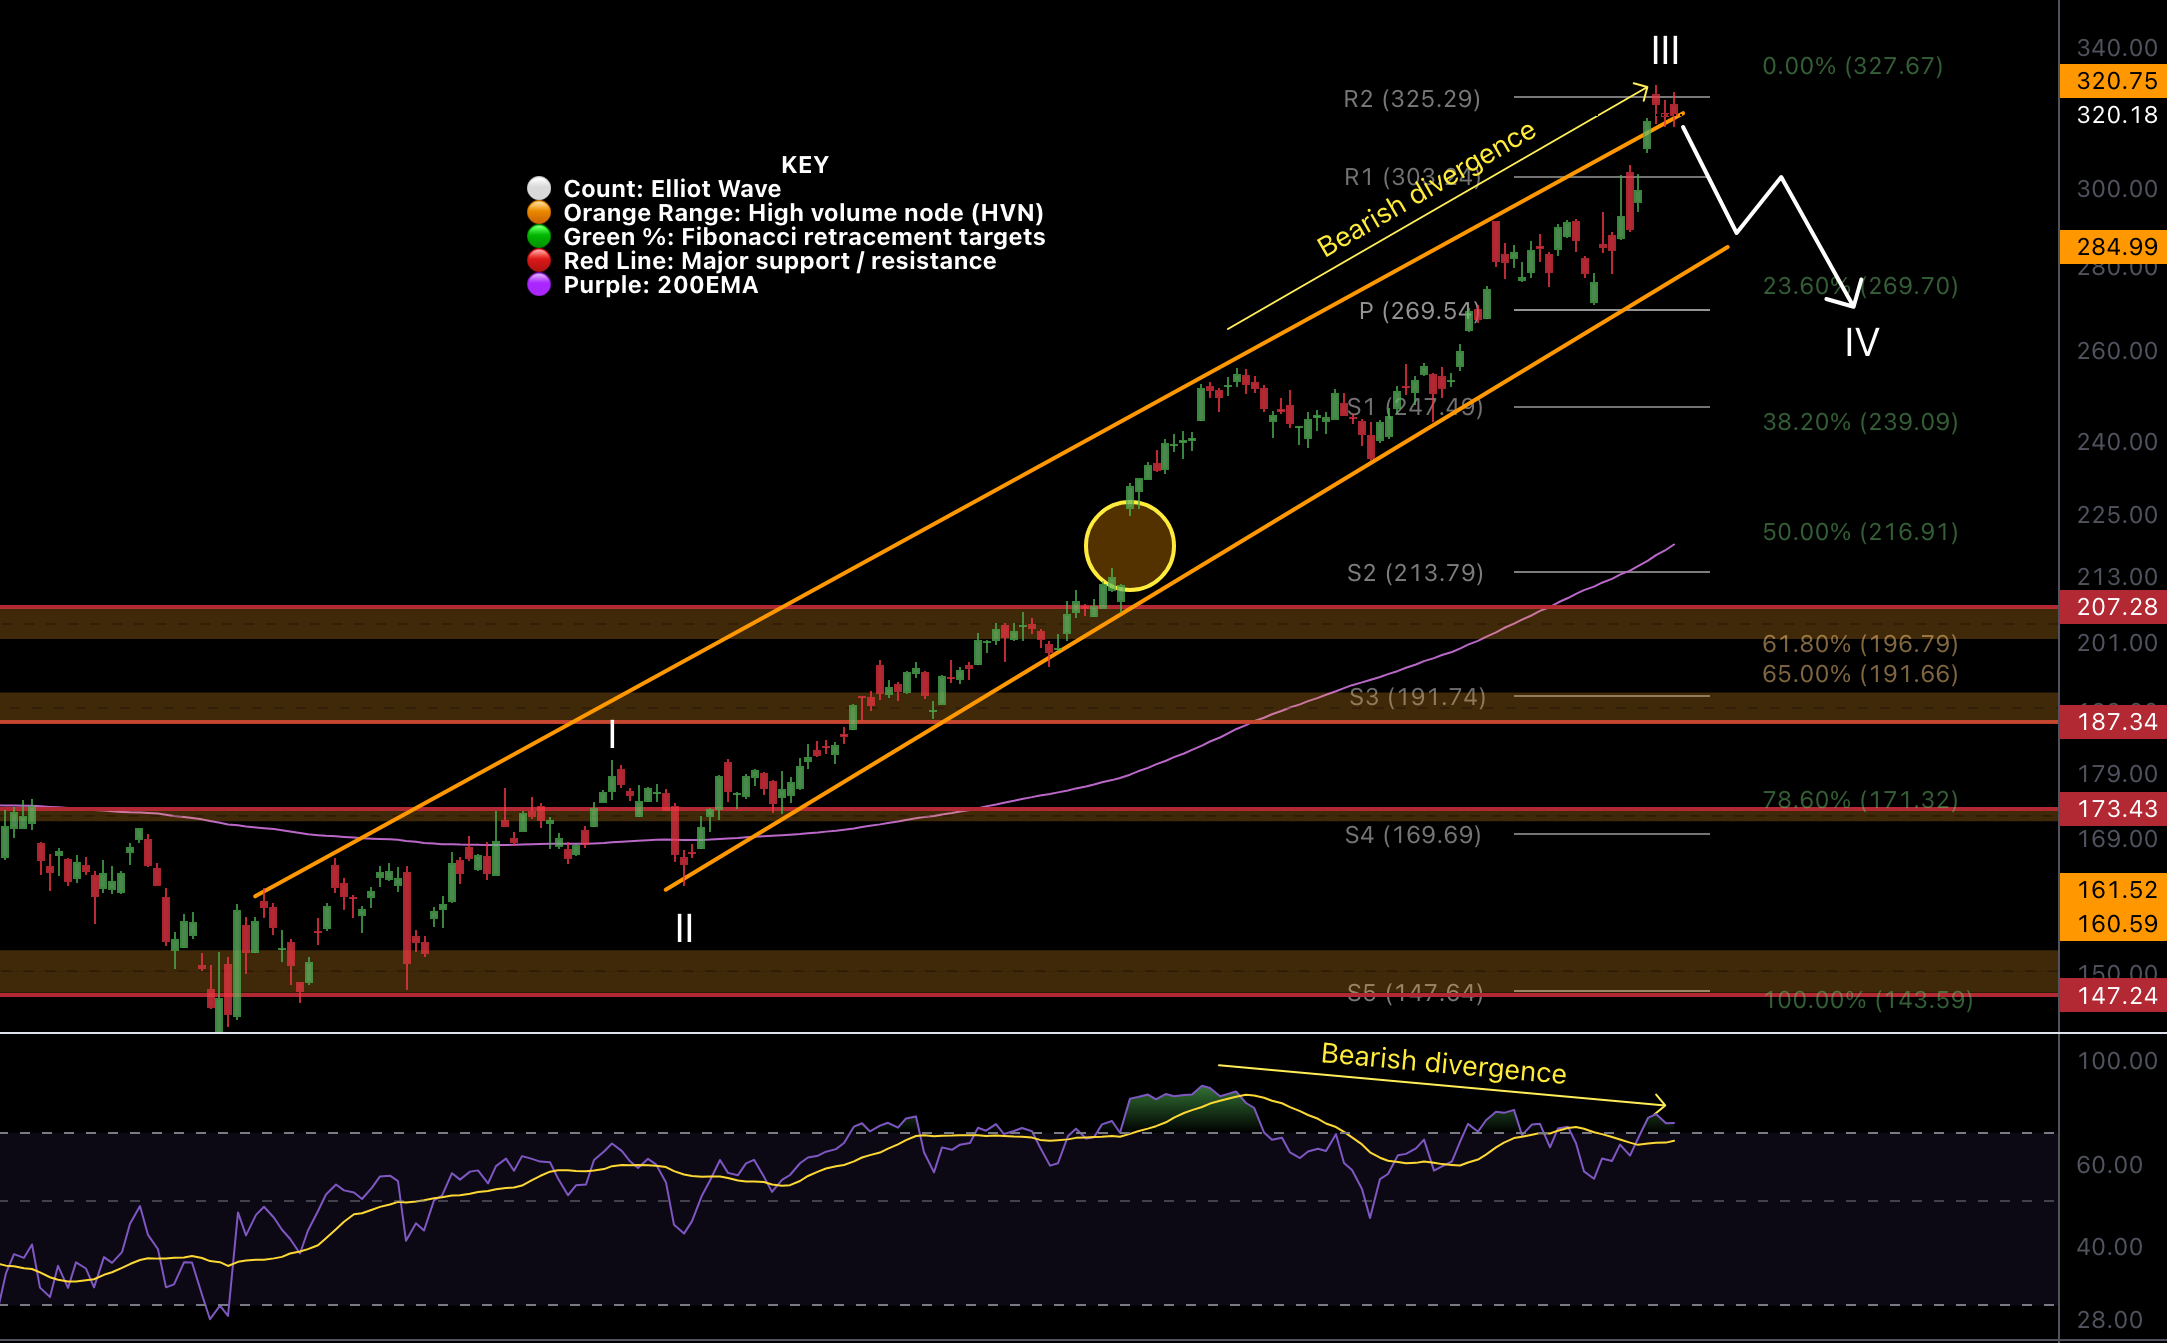Click the wave III label at top
Viewport: 2167px width, 1343px height.
tap(1665, 50)
